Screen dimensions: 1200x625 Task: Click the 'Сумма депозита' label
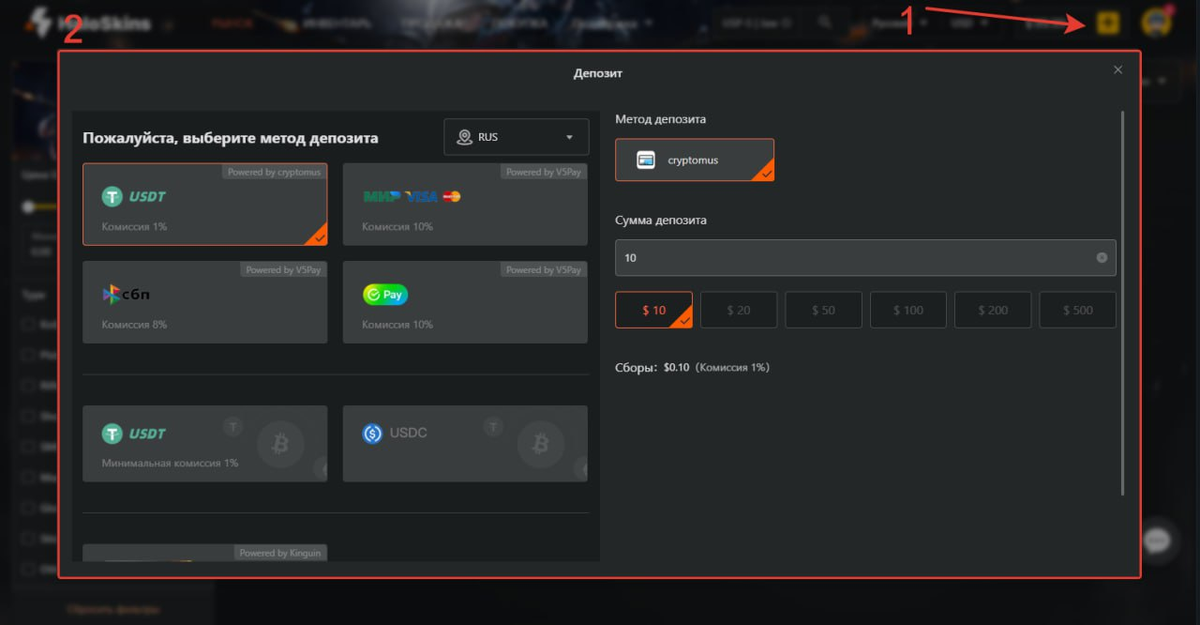[x=659, y=220]
